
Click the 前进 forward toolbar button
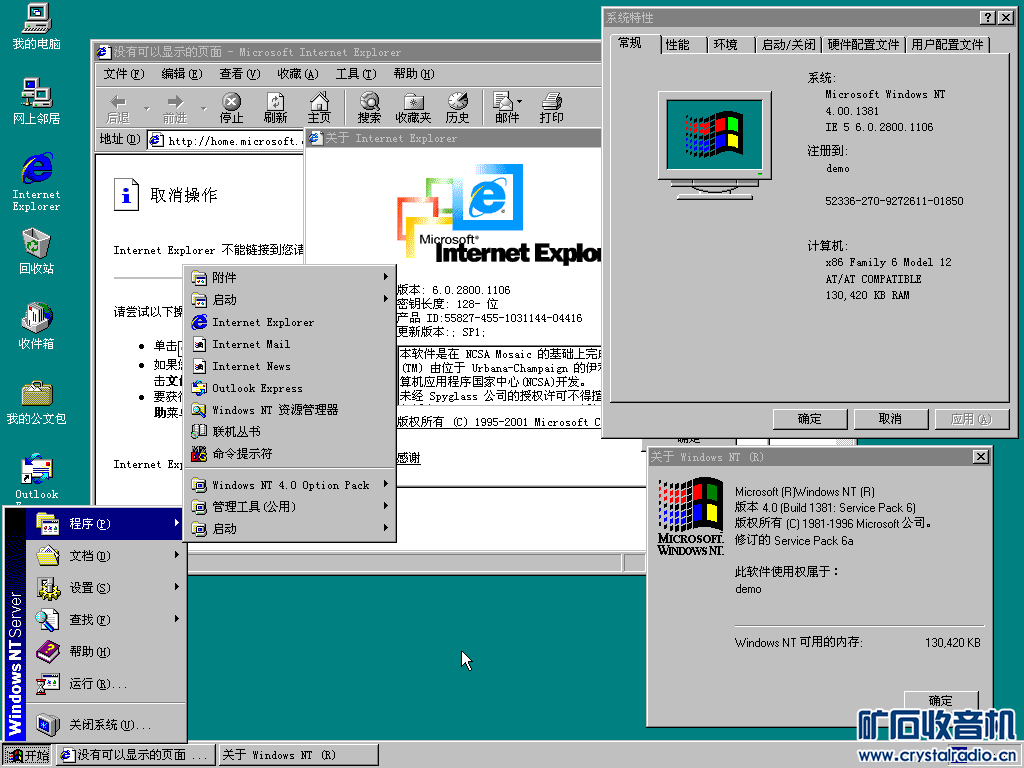point(175,108)
